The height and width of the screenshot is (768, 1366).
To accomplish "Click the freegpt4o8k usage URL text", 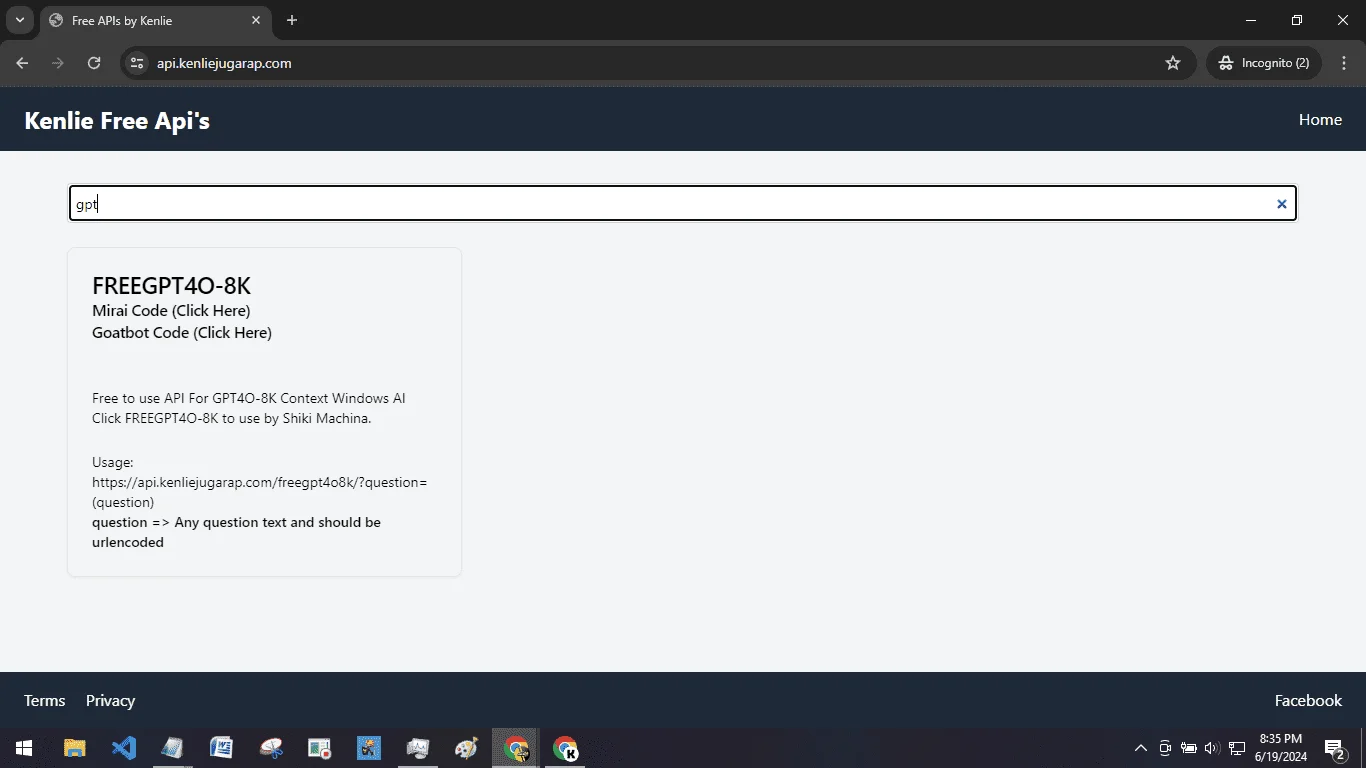I will click(x=260, y=492).
